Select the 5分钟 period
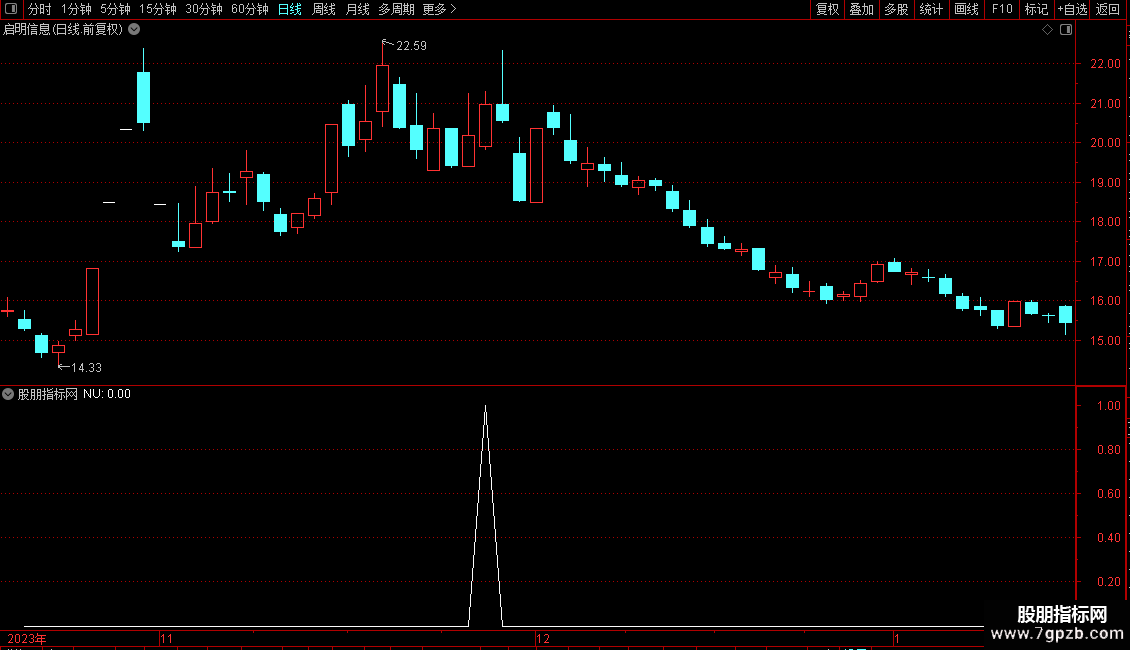The image size is (1130, 650). point(115,9)
